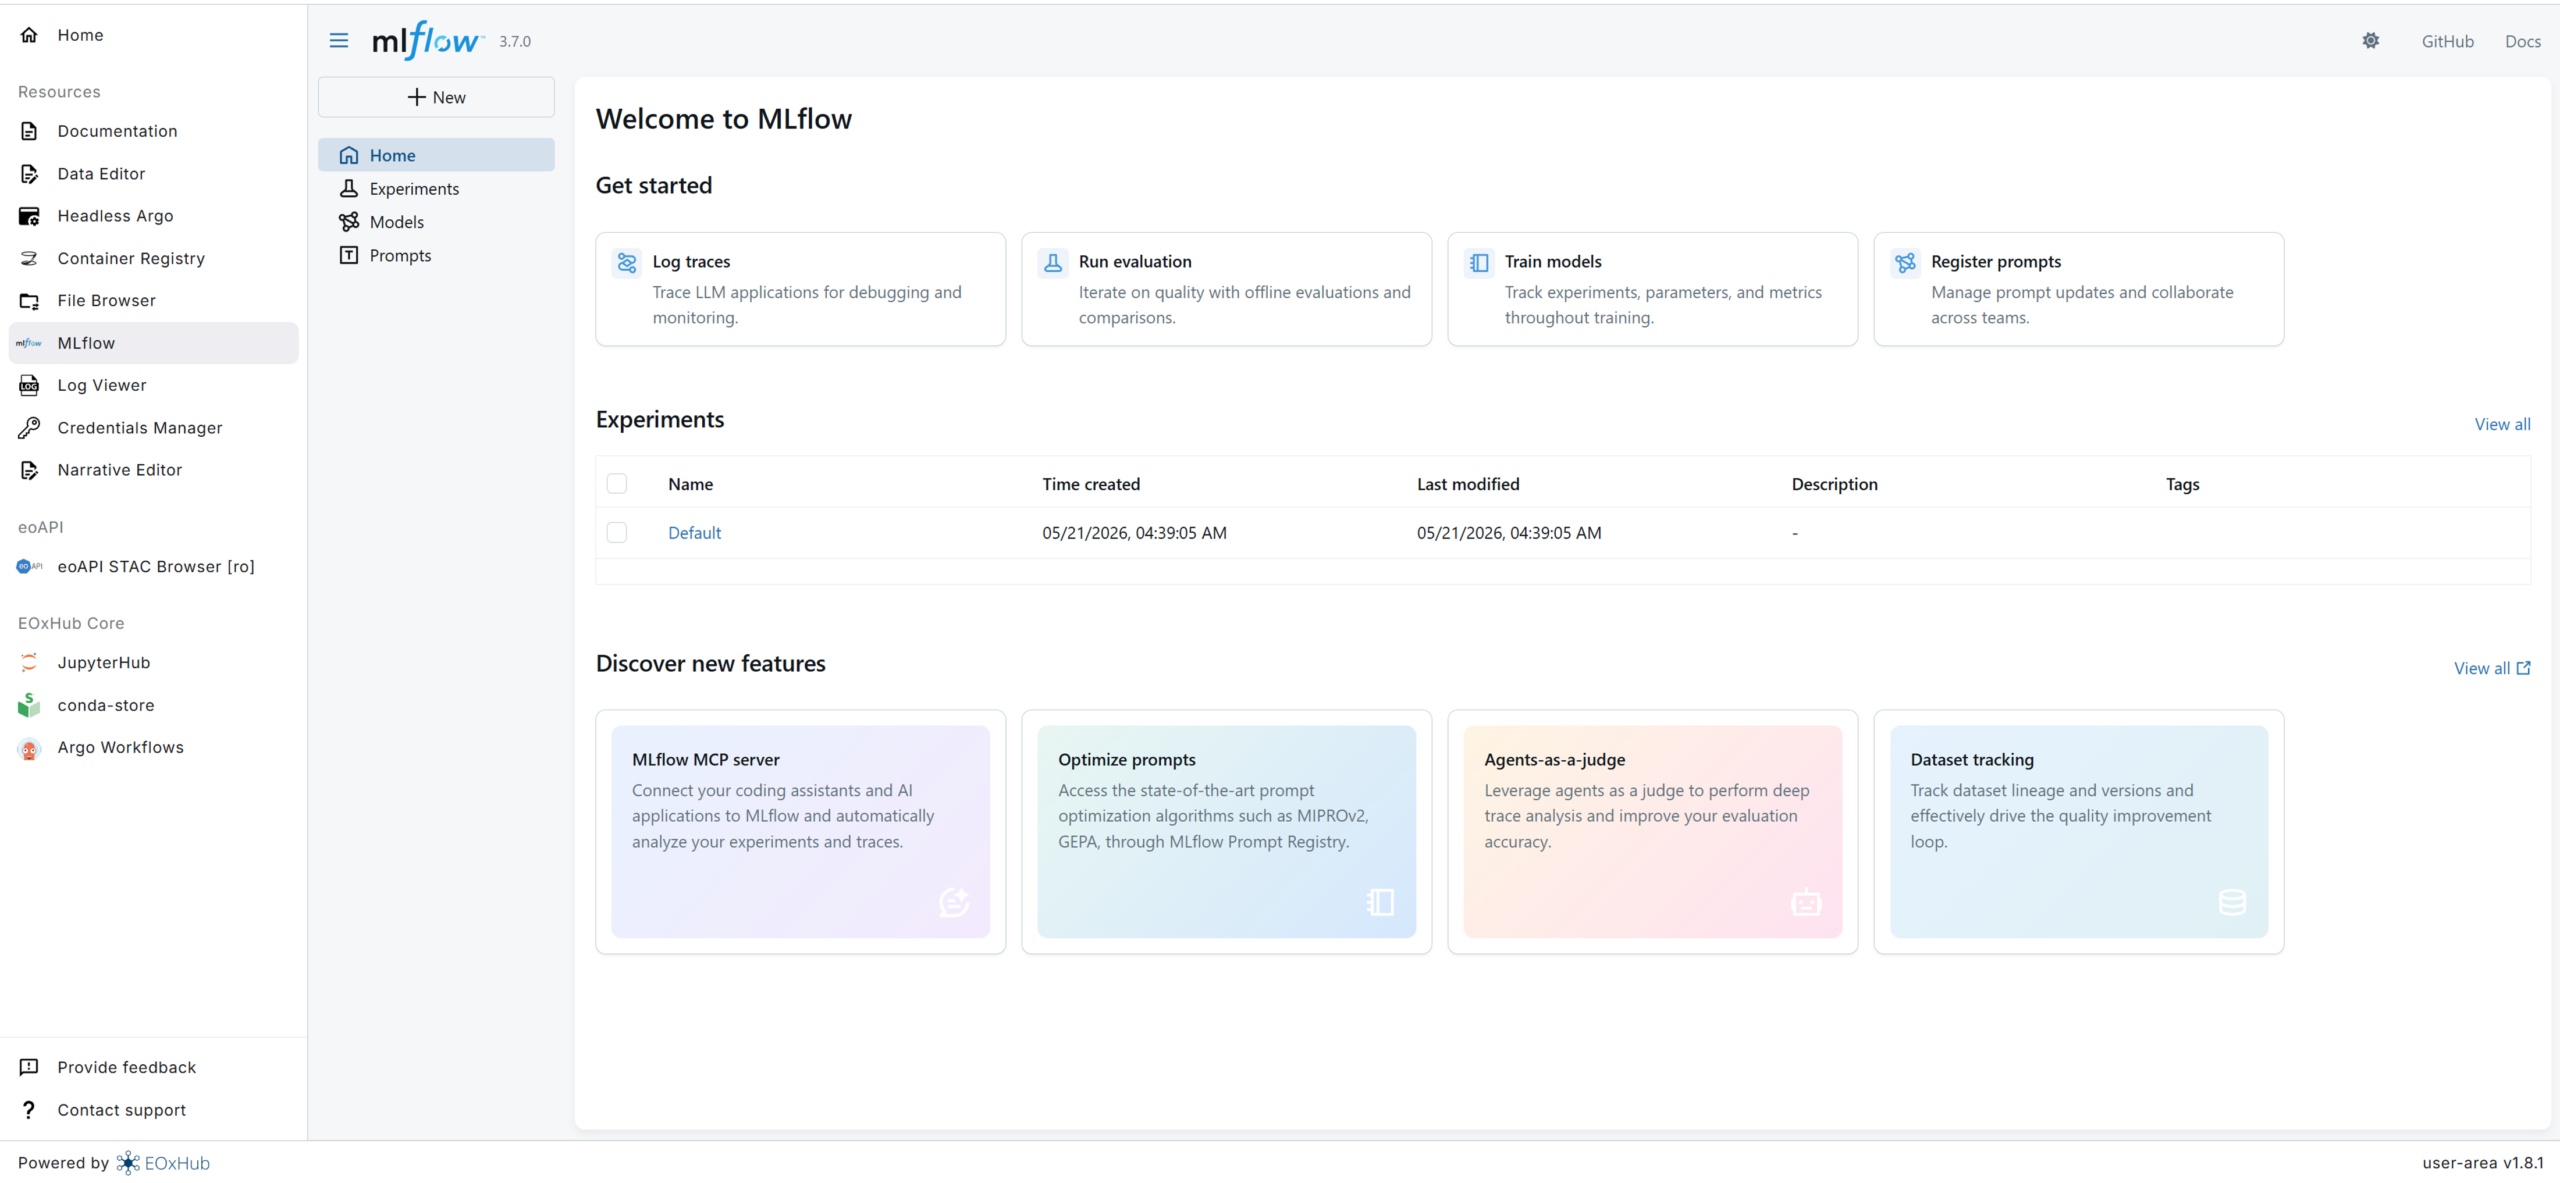
Task: Click the Documentation file icon in sidebar
Action: 29,131
